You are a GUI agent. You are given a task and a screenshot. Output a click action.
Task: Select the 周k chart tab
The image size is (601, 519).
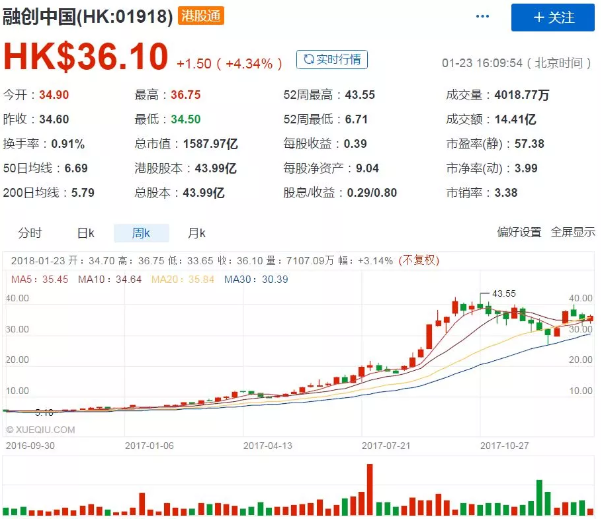pos(141,233)
